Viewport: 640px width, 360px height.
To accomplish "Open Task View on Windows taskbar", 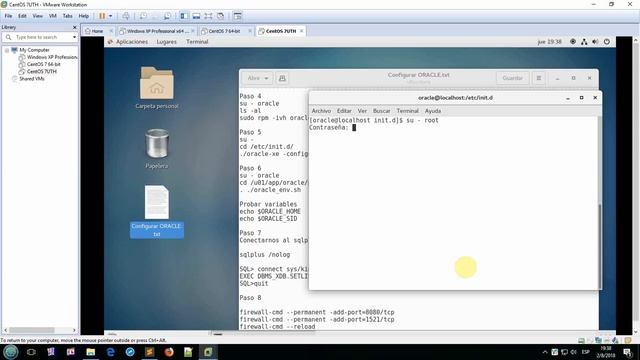I will pyautogui.click(x=31, y=352).
